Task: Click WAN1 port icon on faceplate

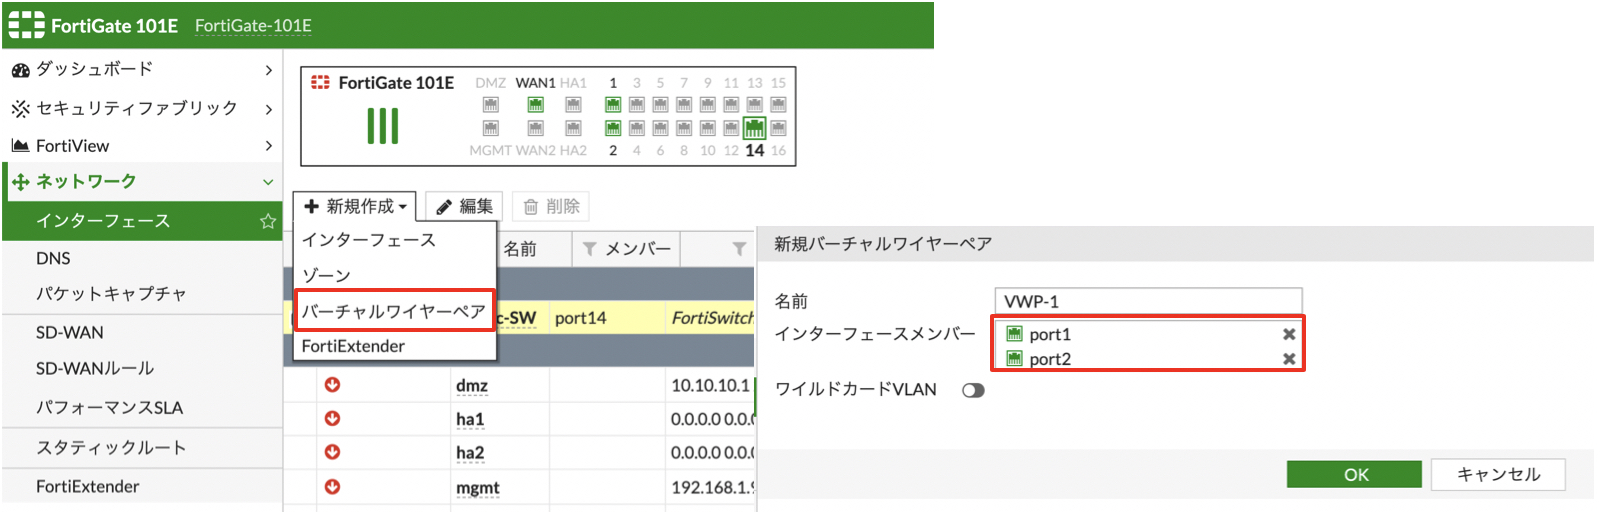Action: (x=535, y=105)
